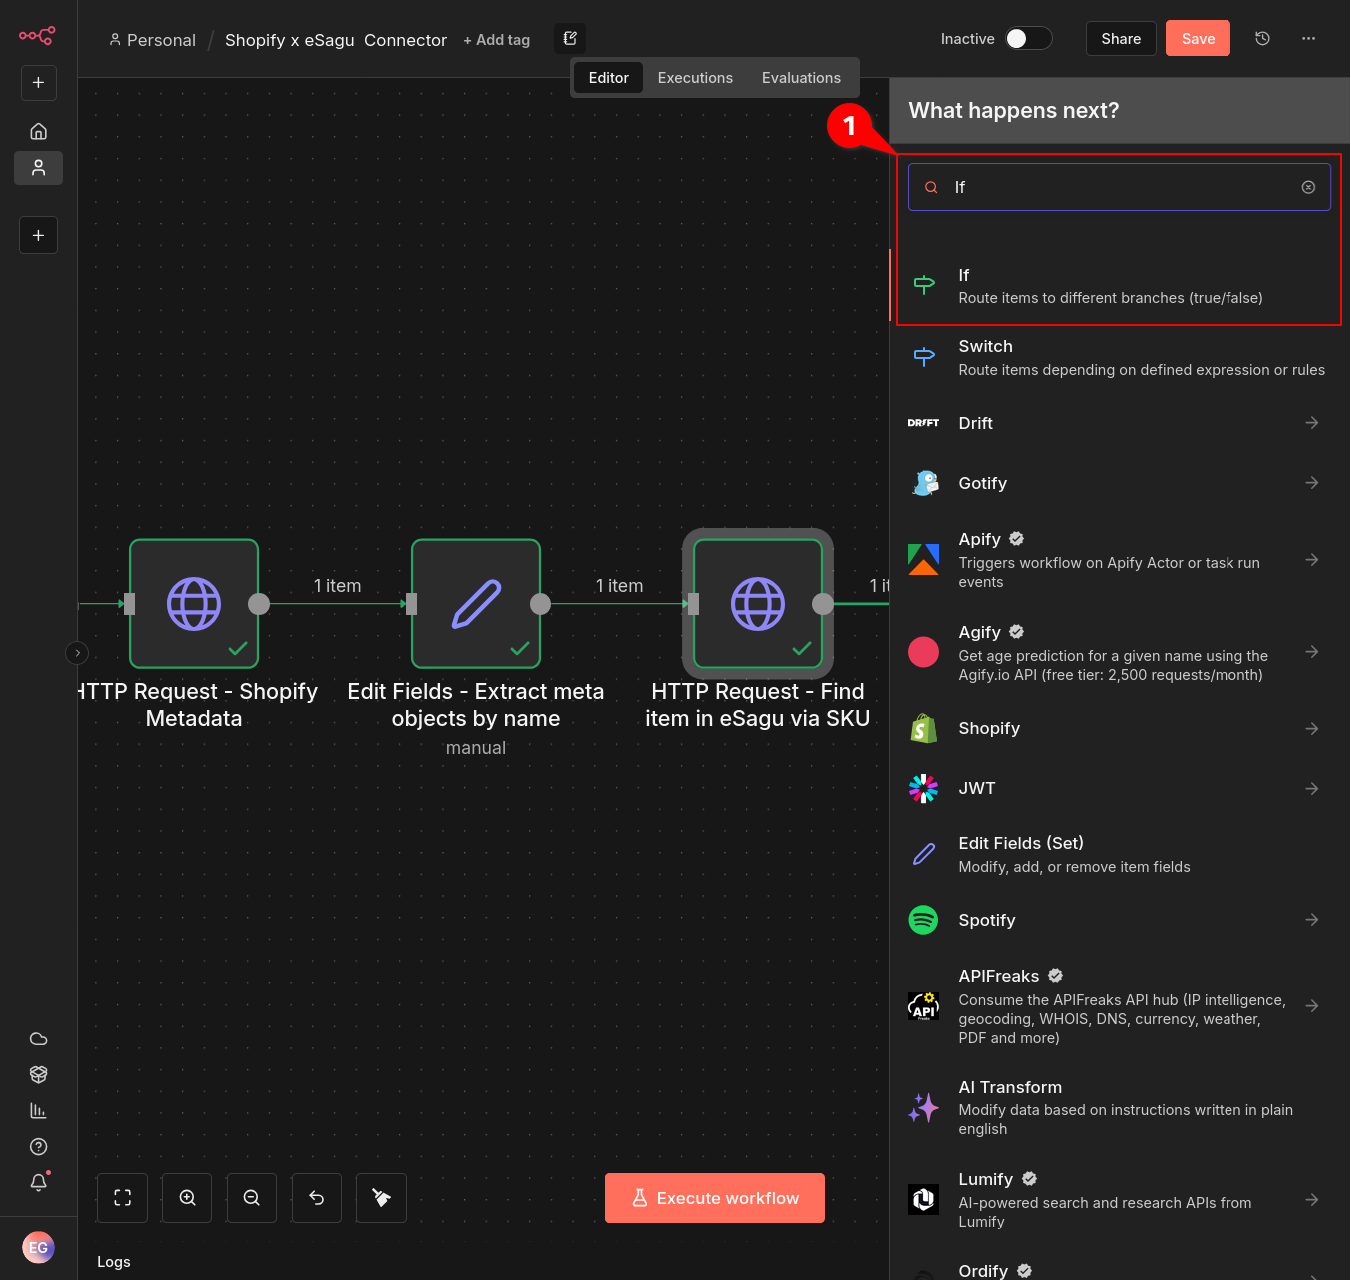Expand the APIFreaks node actions arrow

pos(1312,1006)
